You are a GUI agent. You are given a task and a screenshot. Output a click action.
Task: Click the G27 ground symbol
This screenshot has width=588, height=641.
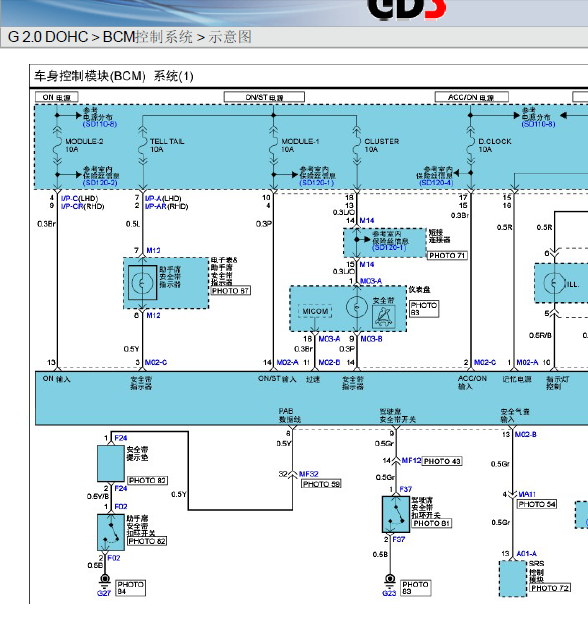pyautogui.click(x=105, y=582)
